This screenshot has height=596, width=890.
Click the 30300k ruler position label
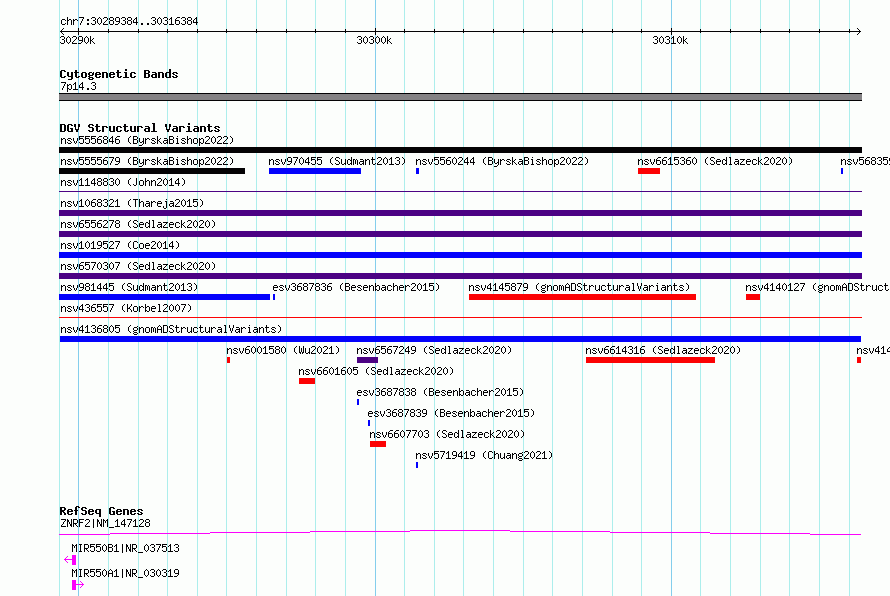tap(374, 40)
